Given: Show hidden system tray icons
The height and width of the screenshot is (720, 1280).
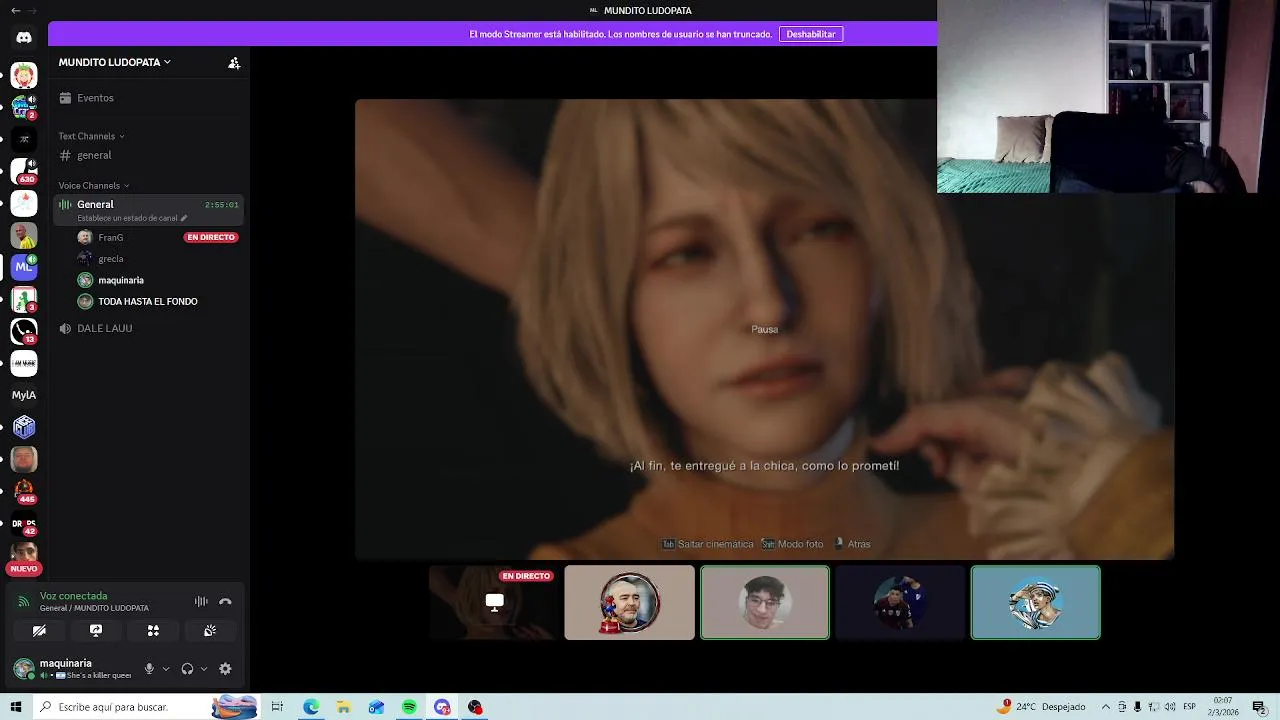Looking at the screenshot, I should click(1106, 707).
